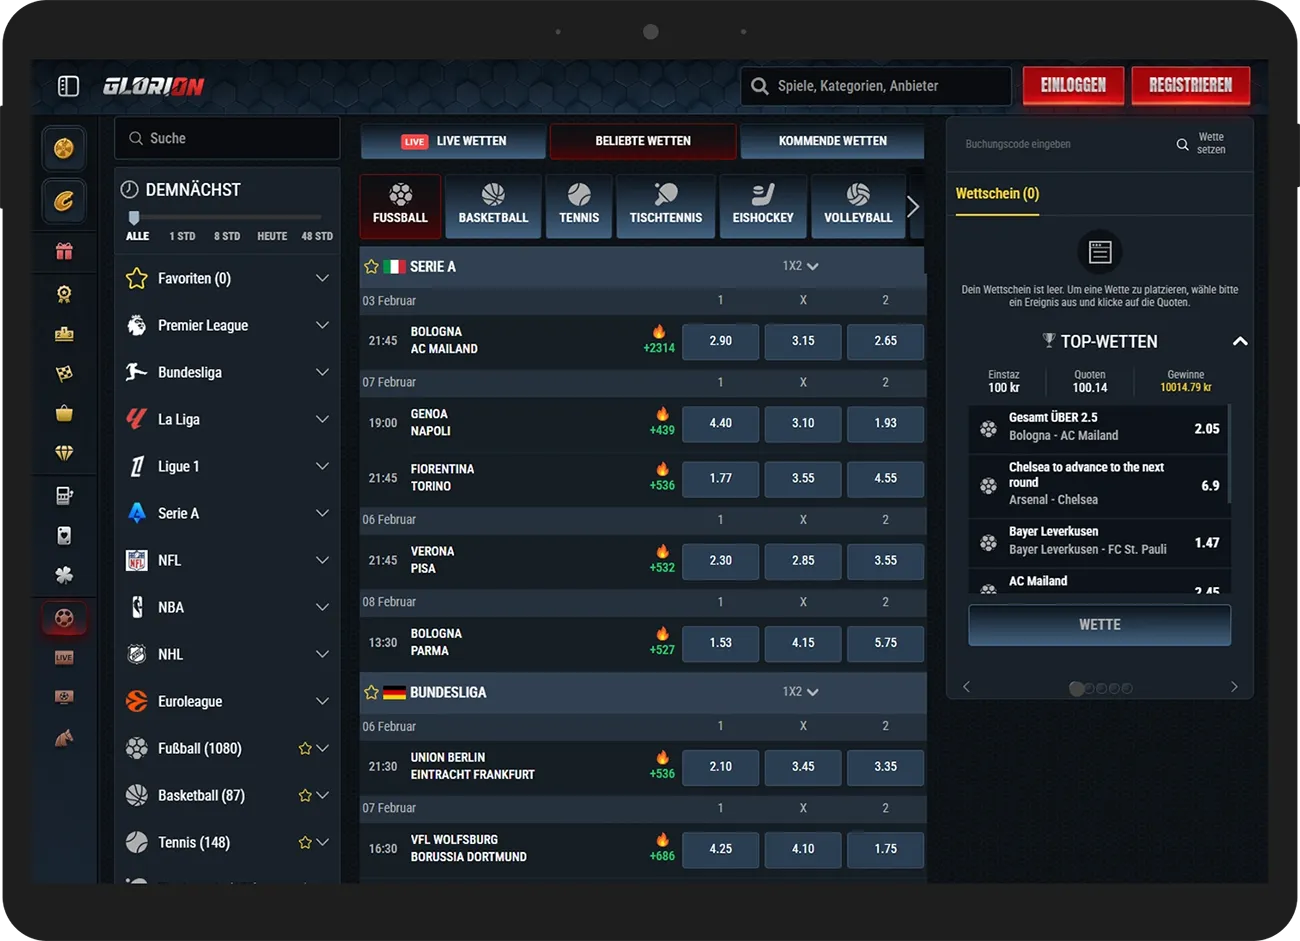The width and height of the screenshot is (1300, 941).
Task: Open the slot machine icon in sidebar
Action: click(x=64, y=495)
